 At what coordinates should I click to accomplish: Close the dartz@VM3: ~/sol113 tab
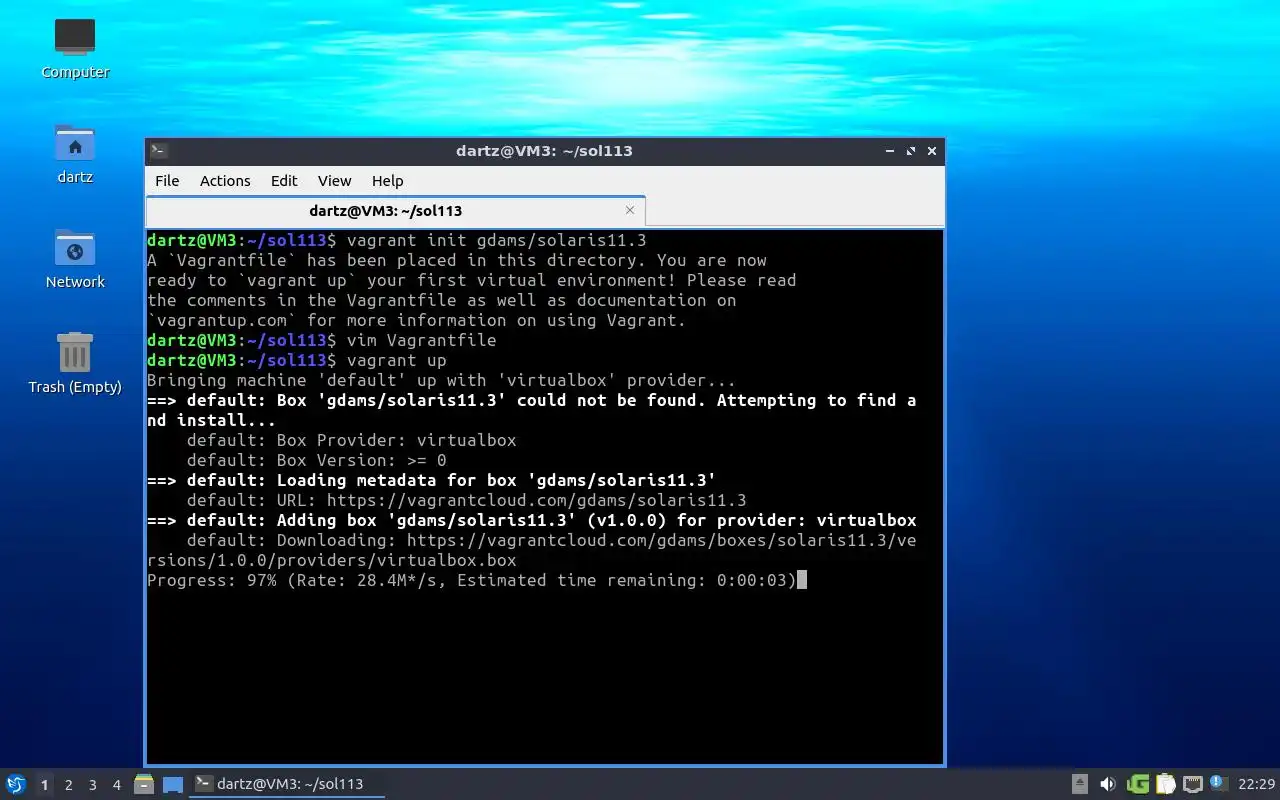click(x=630, y=210)
